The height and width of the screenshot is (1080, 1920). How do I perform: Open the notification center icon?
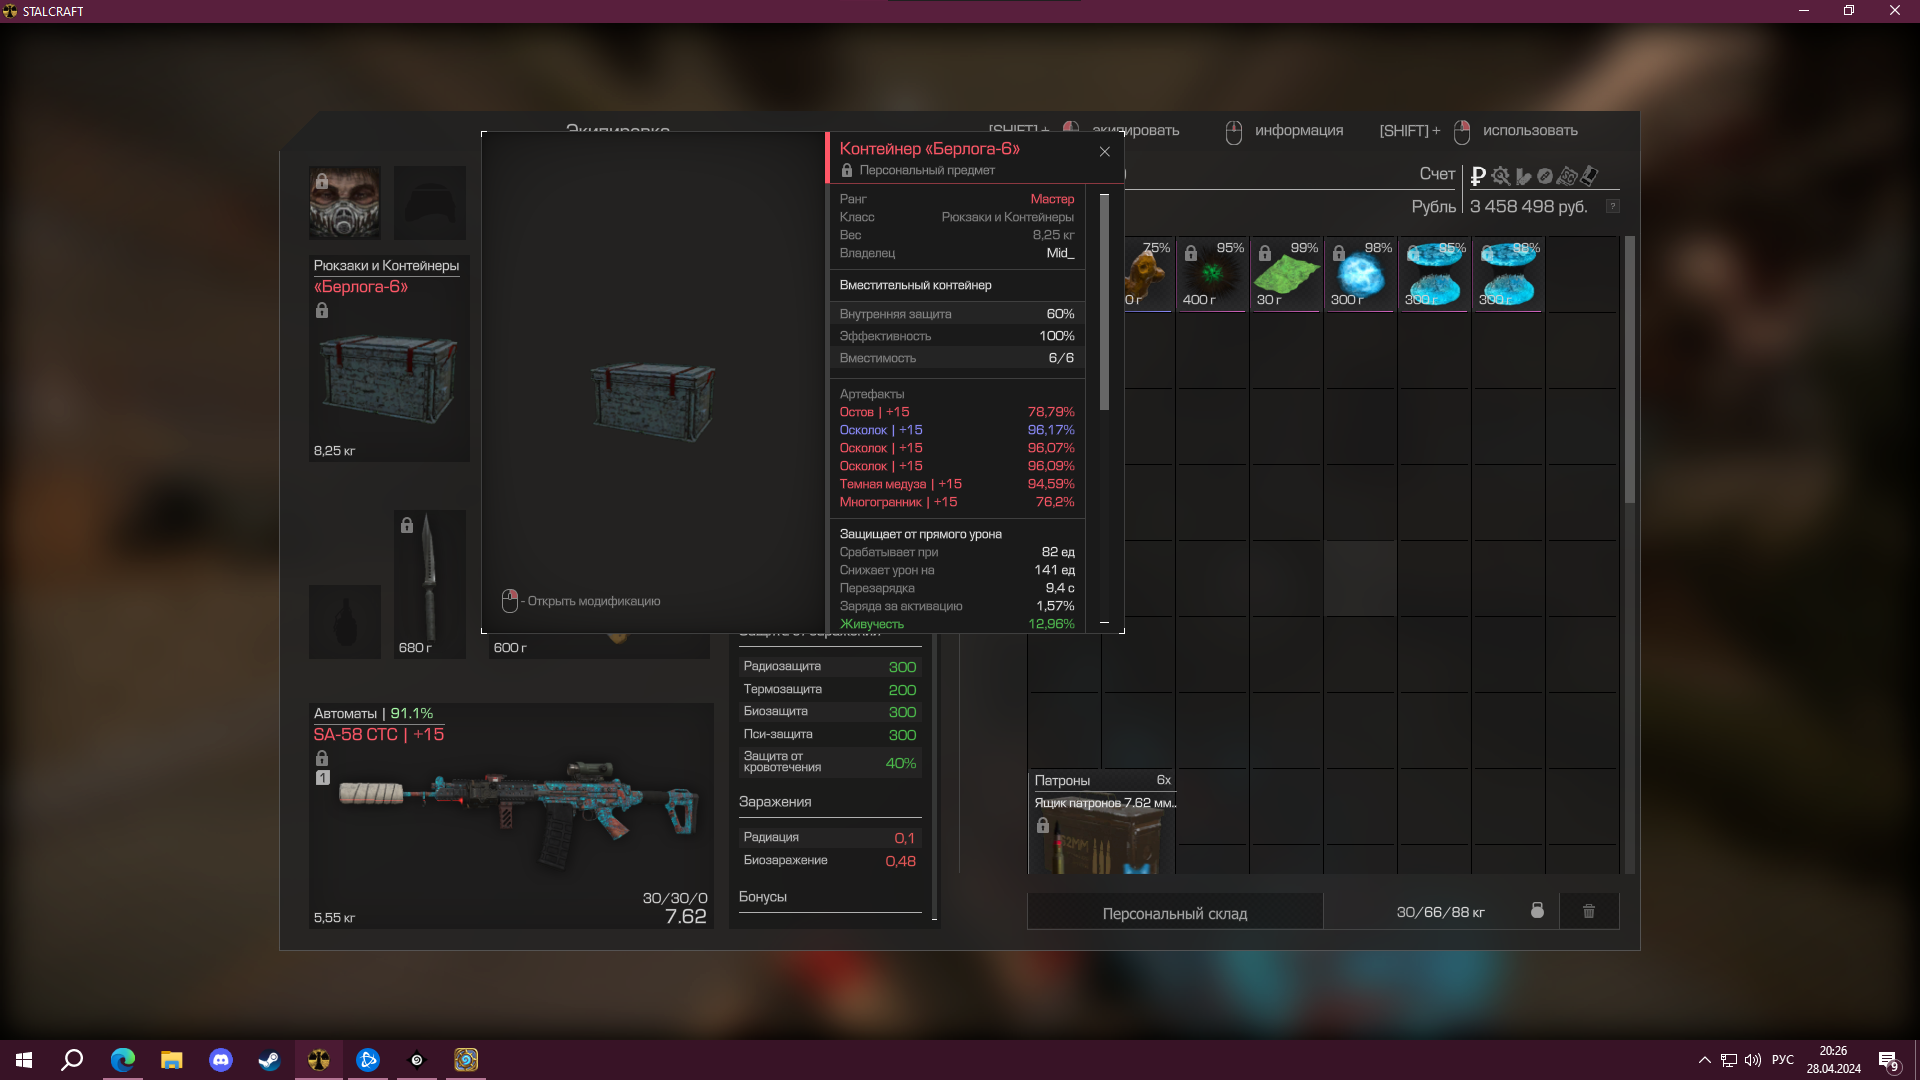(x=1889, y=1061)
